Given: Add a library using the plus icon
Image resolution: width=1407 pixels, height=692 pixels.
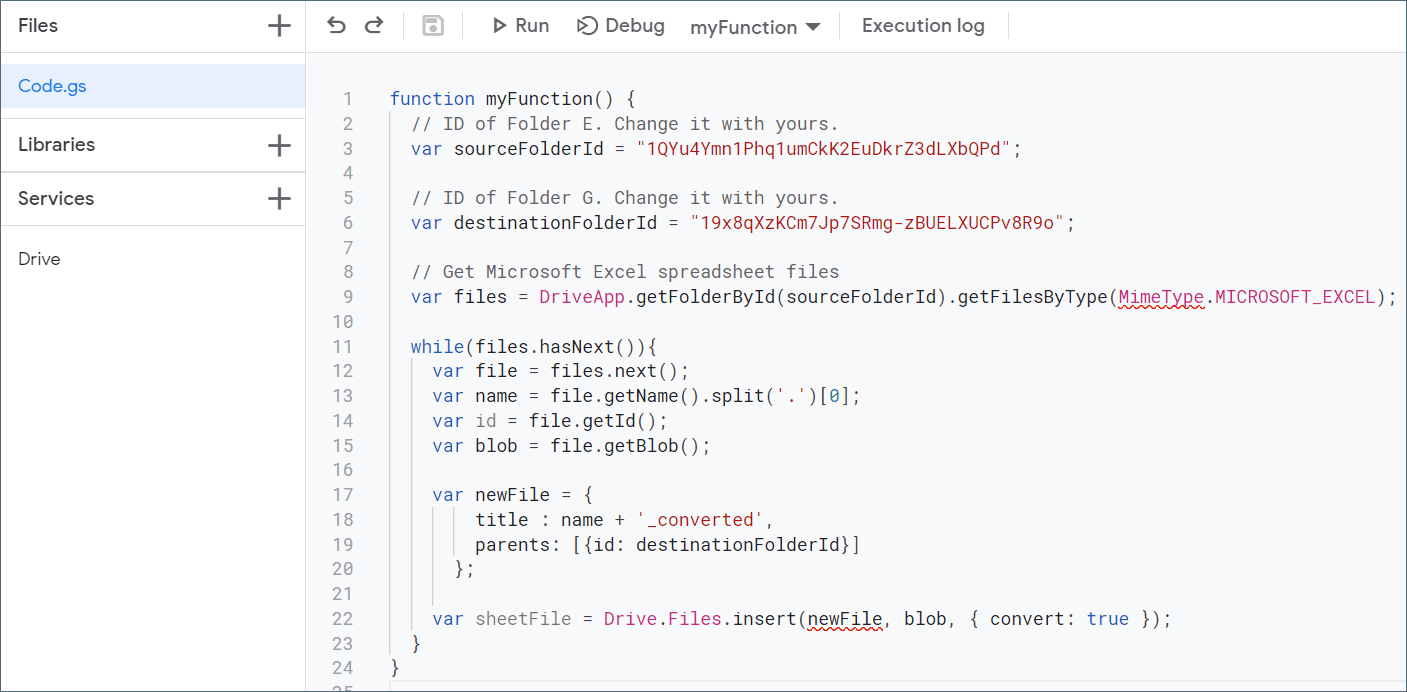Looking at the screenshot, I should click(x=279, y=144).
